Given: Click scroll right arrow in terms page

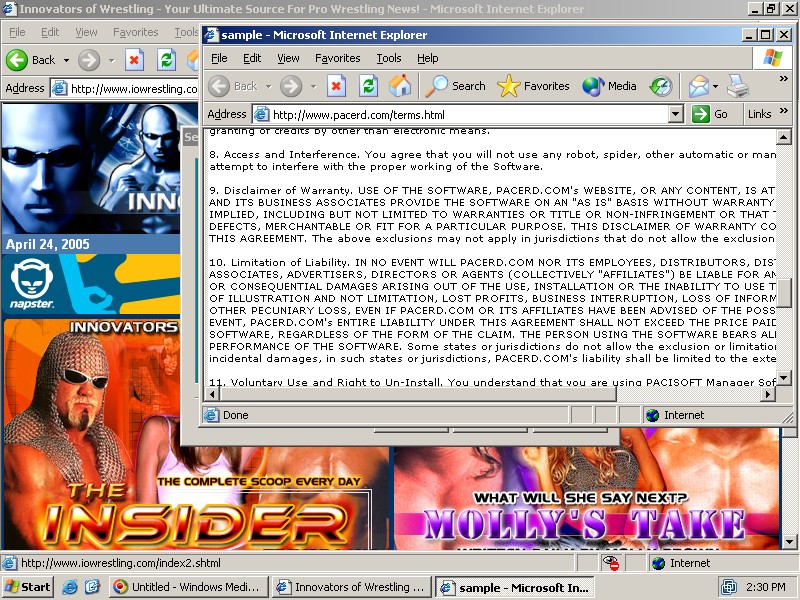Looking at the screenshot, I should (768, 394).
